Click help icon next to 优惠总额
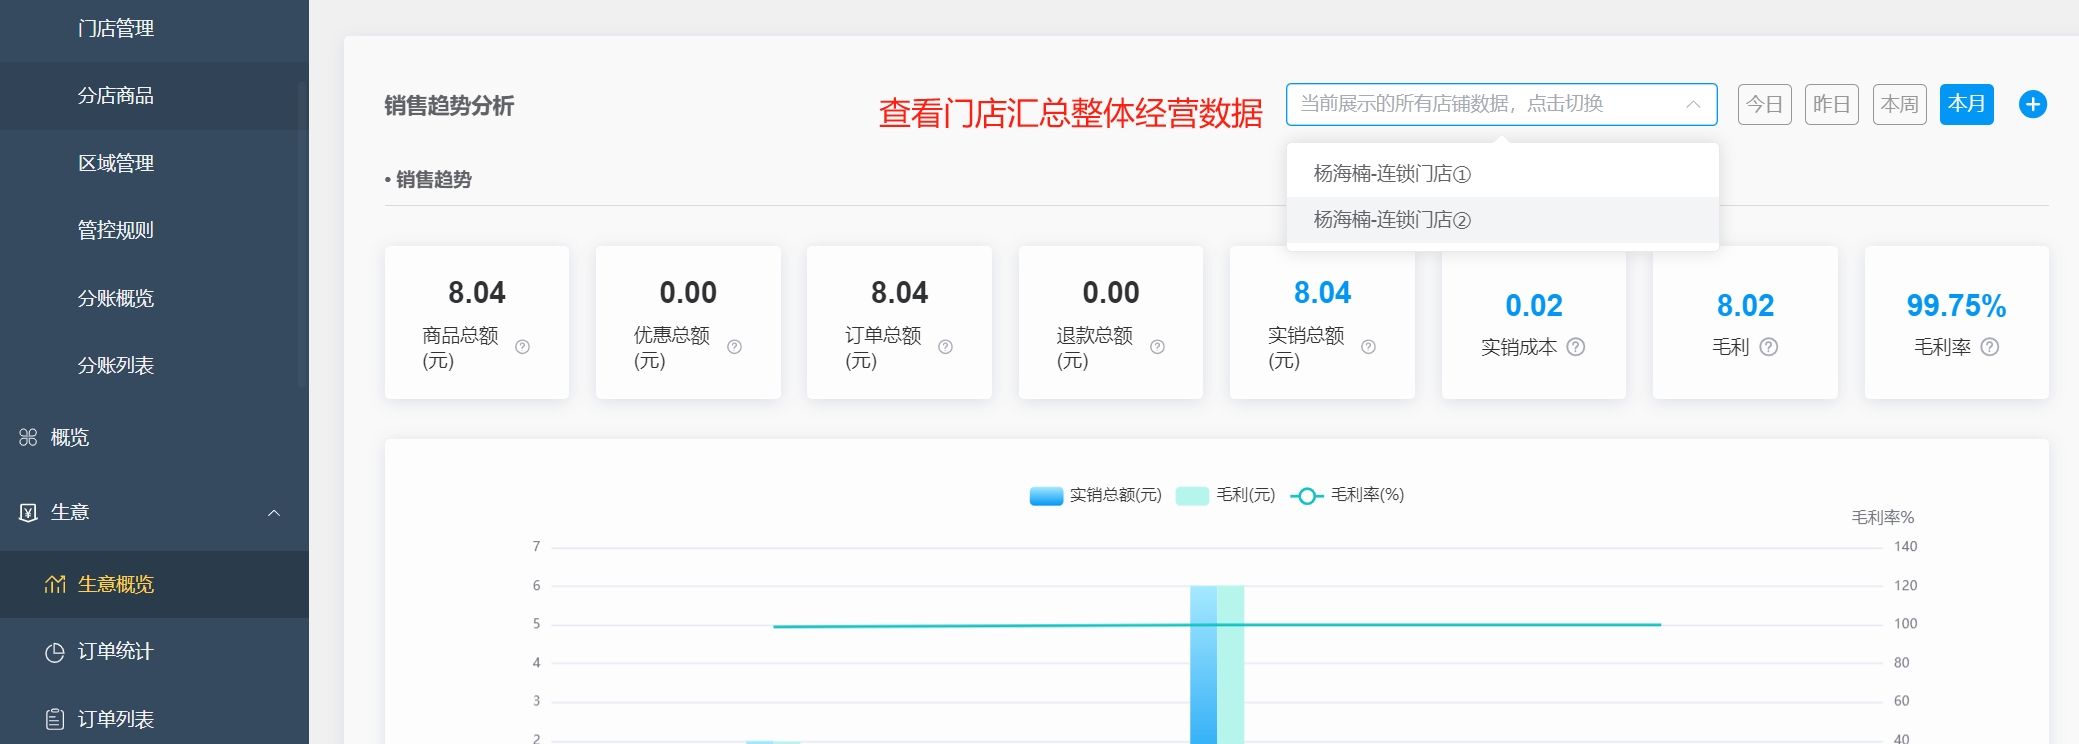This screenshot has width=2079, height=744. pyautogui.click(x=734, y=347)
